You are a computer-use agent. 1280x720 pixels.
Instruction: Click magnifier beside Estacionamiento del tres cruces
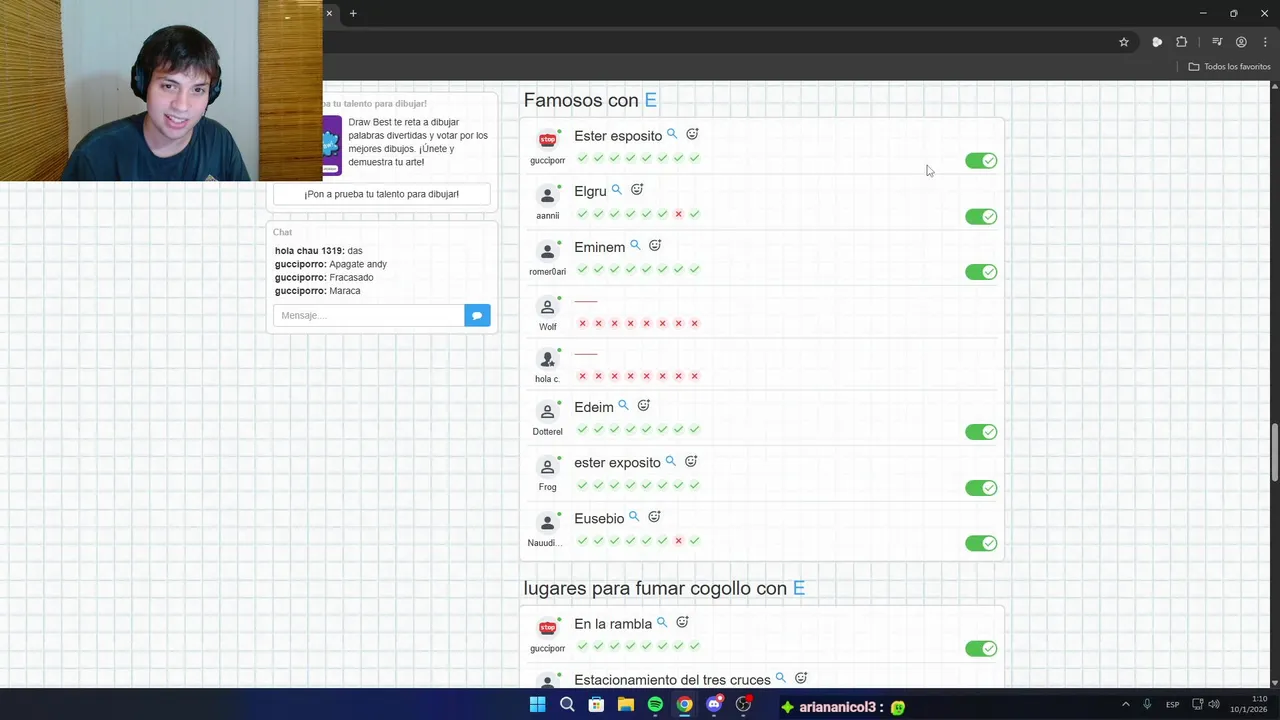pos(781,678)
